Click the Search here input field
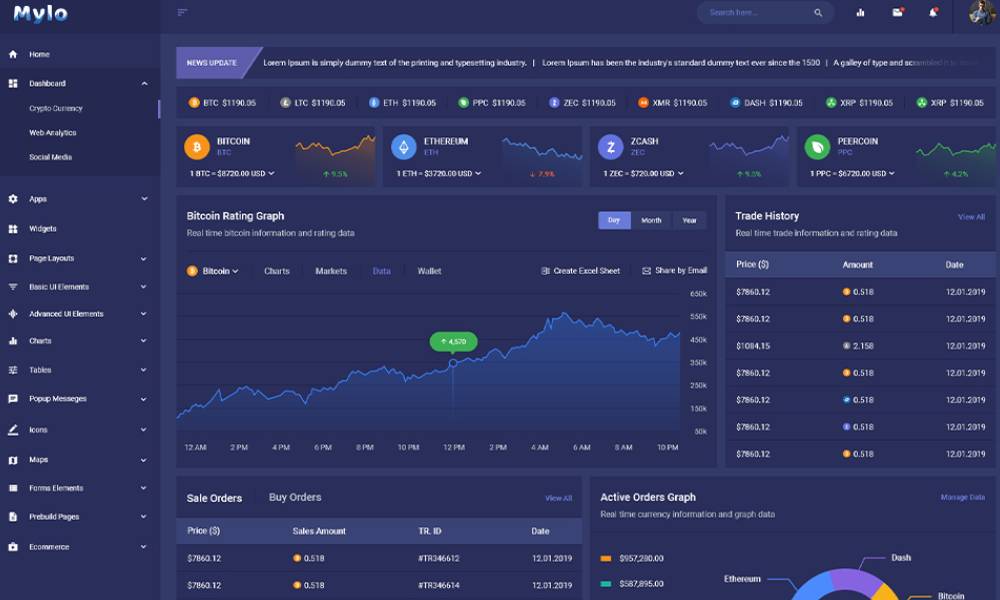1000x600 pixels. tap(758, 13)
